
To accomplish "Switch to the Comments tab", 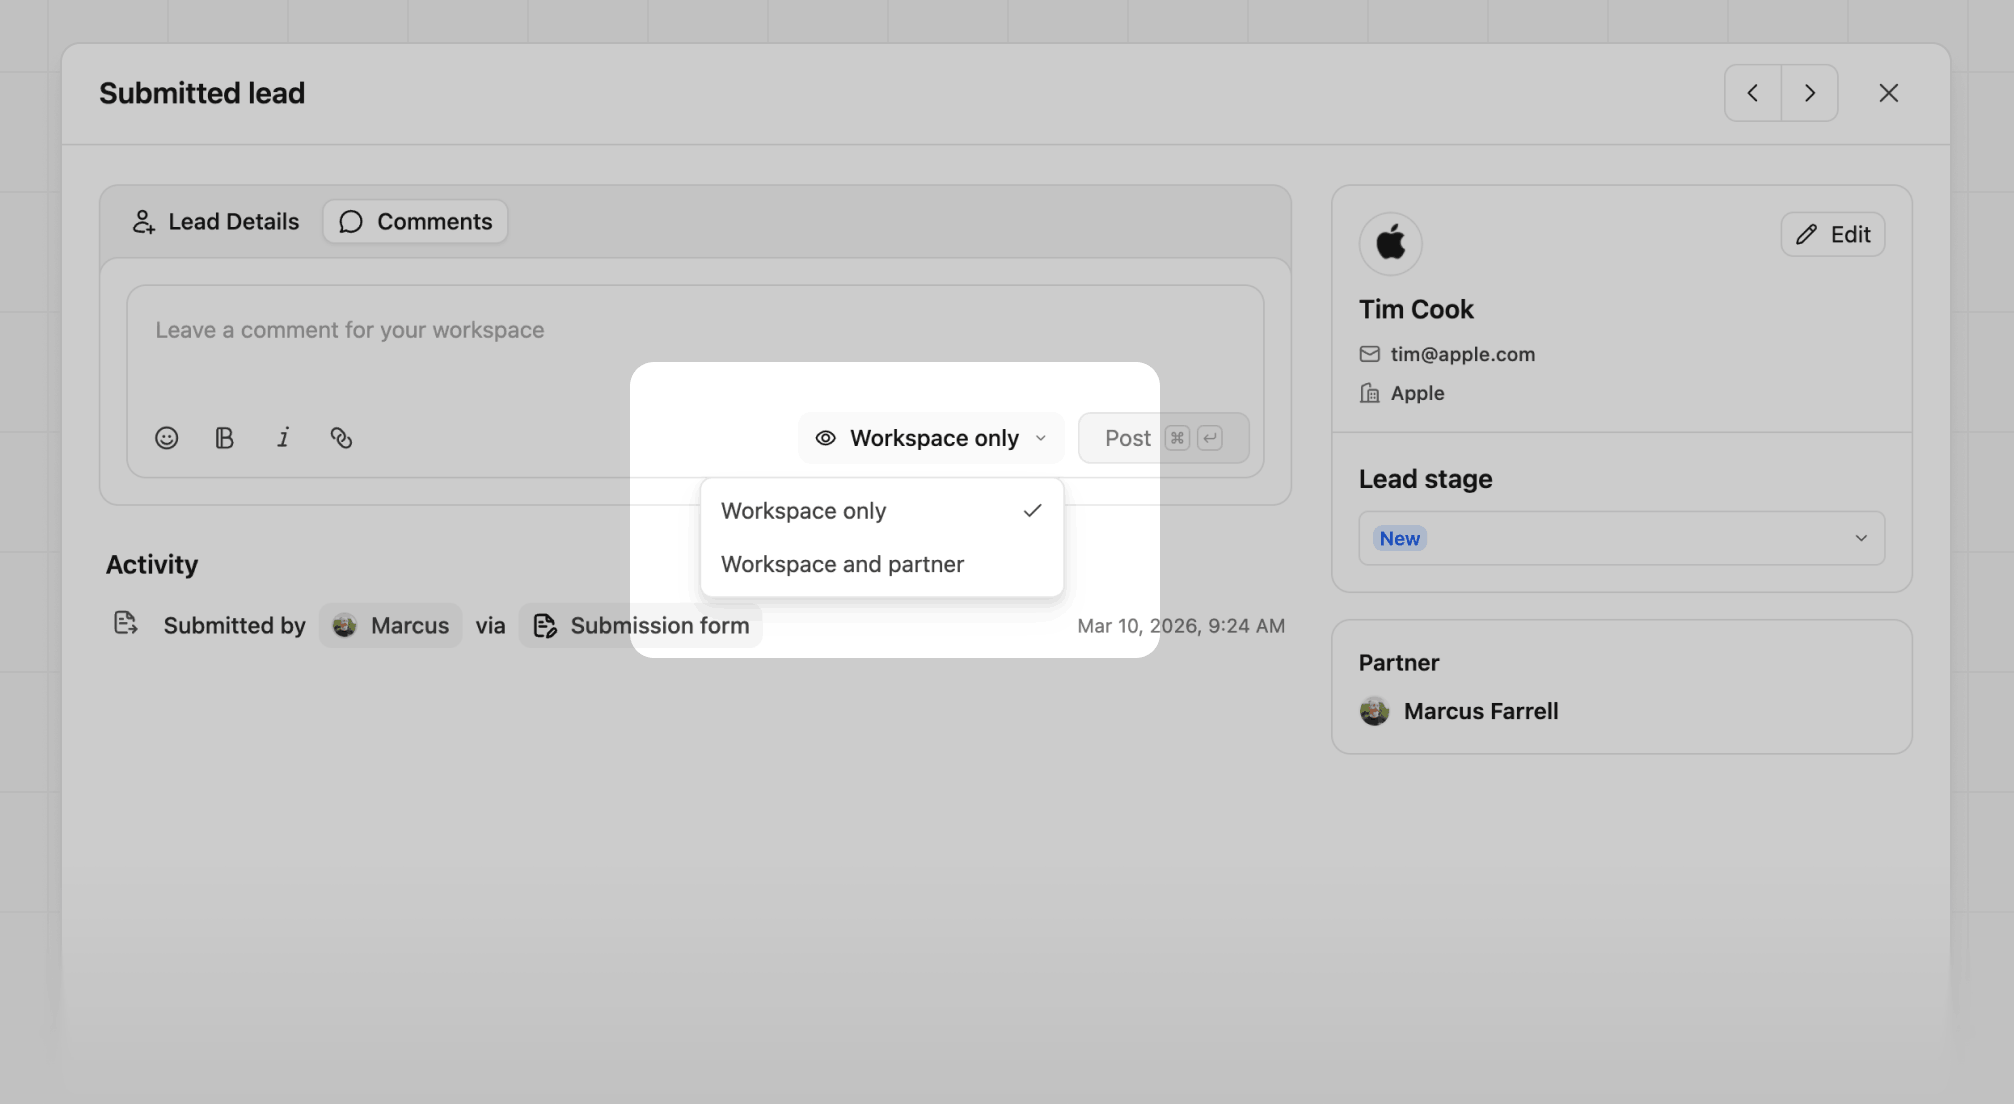I will (x=415, y=221).
